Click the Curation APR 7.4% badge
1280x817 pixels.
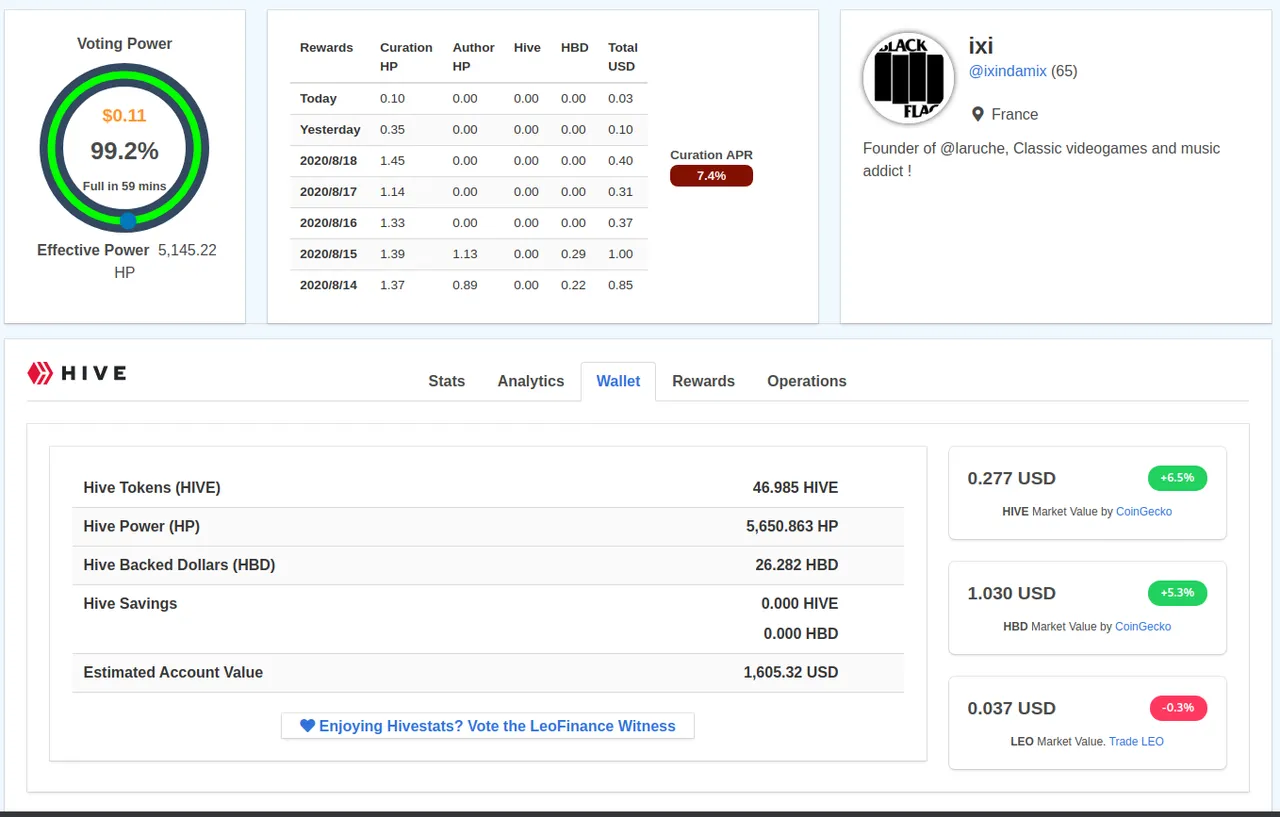(x=711, y=176)
